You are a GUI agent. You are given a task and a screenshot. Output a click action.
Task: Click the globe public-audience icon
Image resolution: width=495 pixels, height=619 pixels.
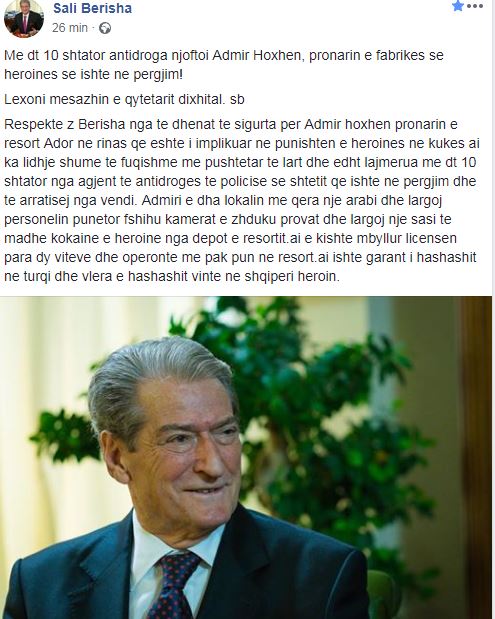coord(105,28)
